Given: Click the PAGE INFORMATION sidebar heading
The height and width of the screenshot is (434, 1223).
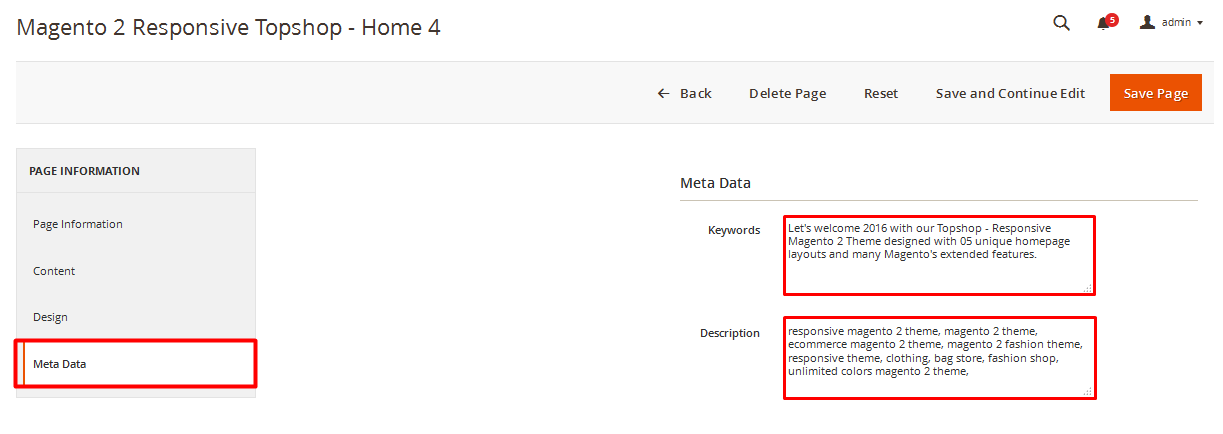Looking at the screenshot, I should [84, 171].
